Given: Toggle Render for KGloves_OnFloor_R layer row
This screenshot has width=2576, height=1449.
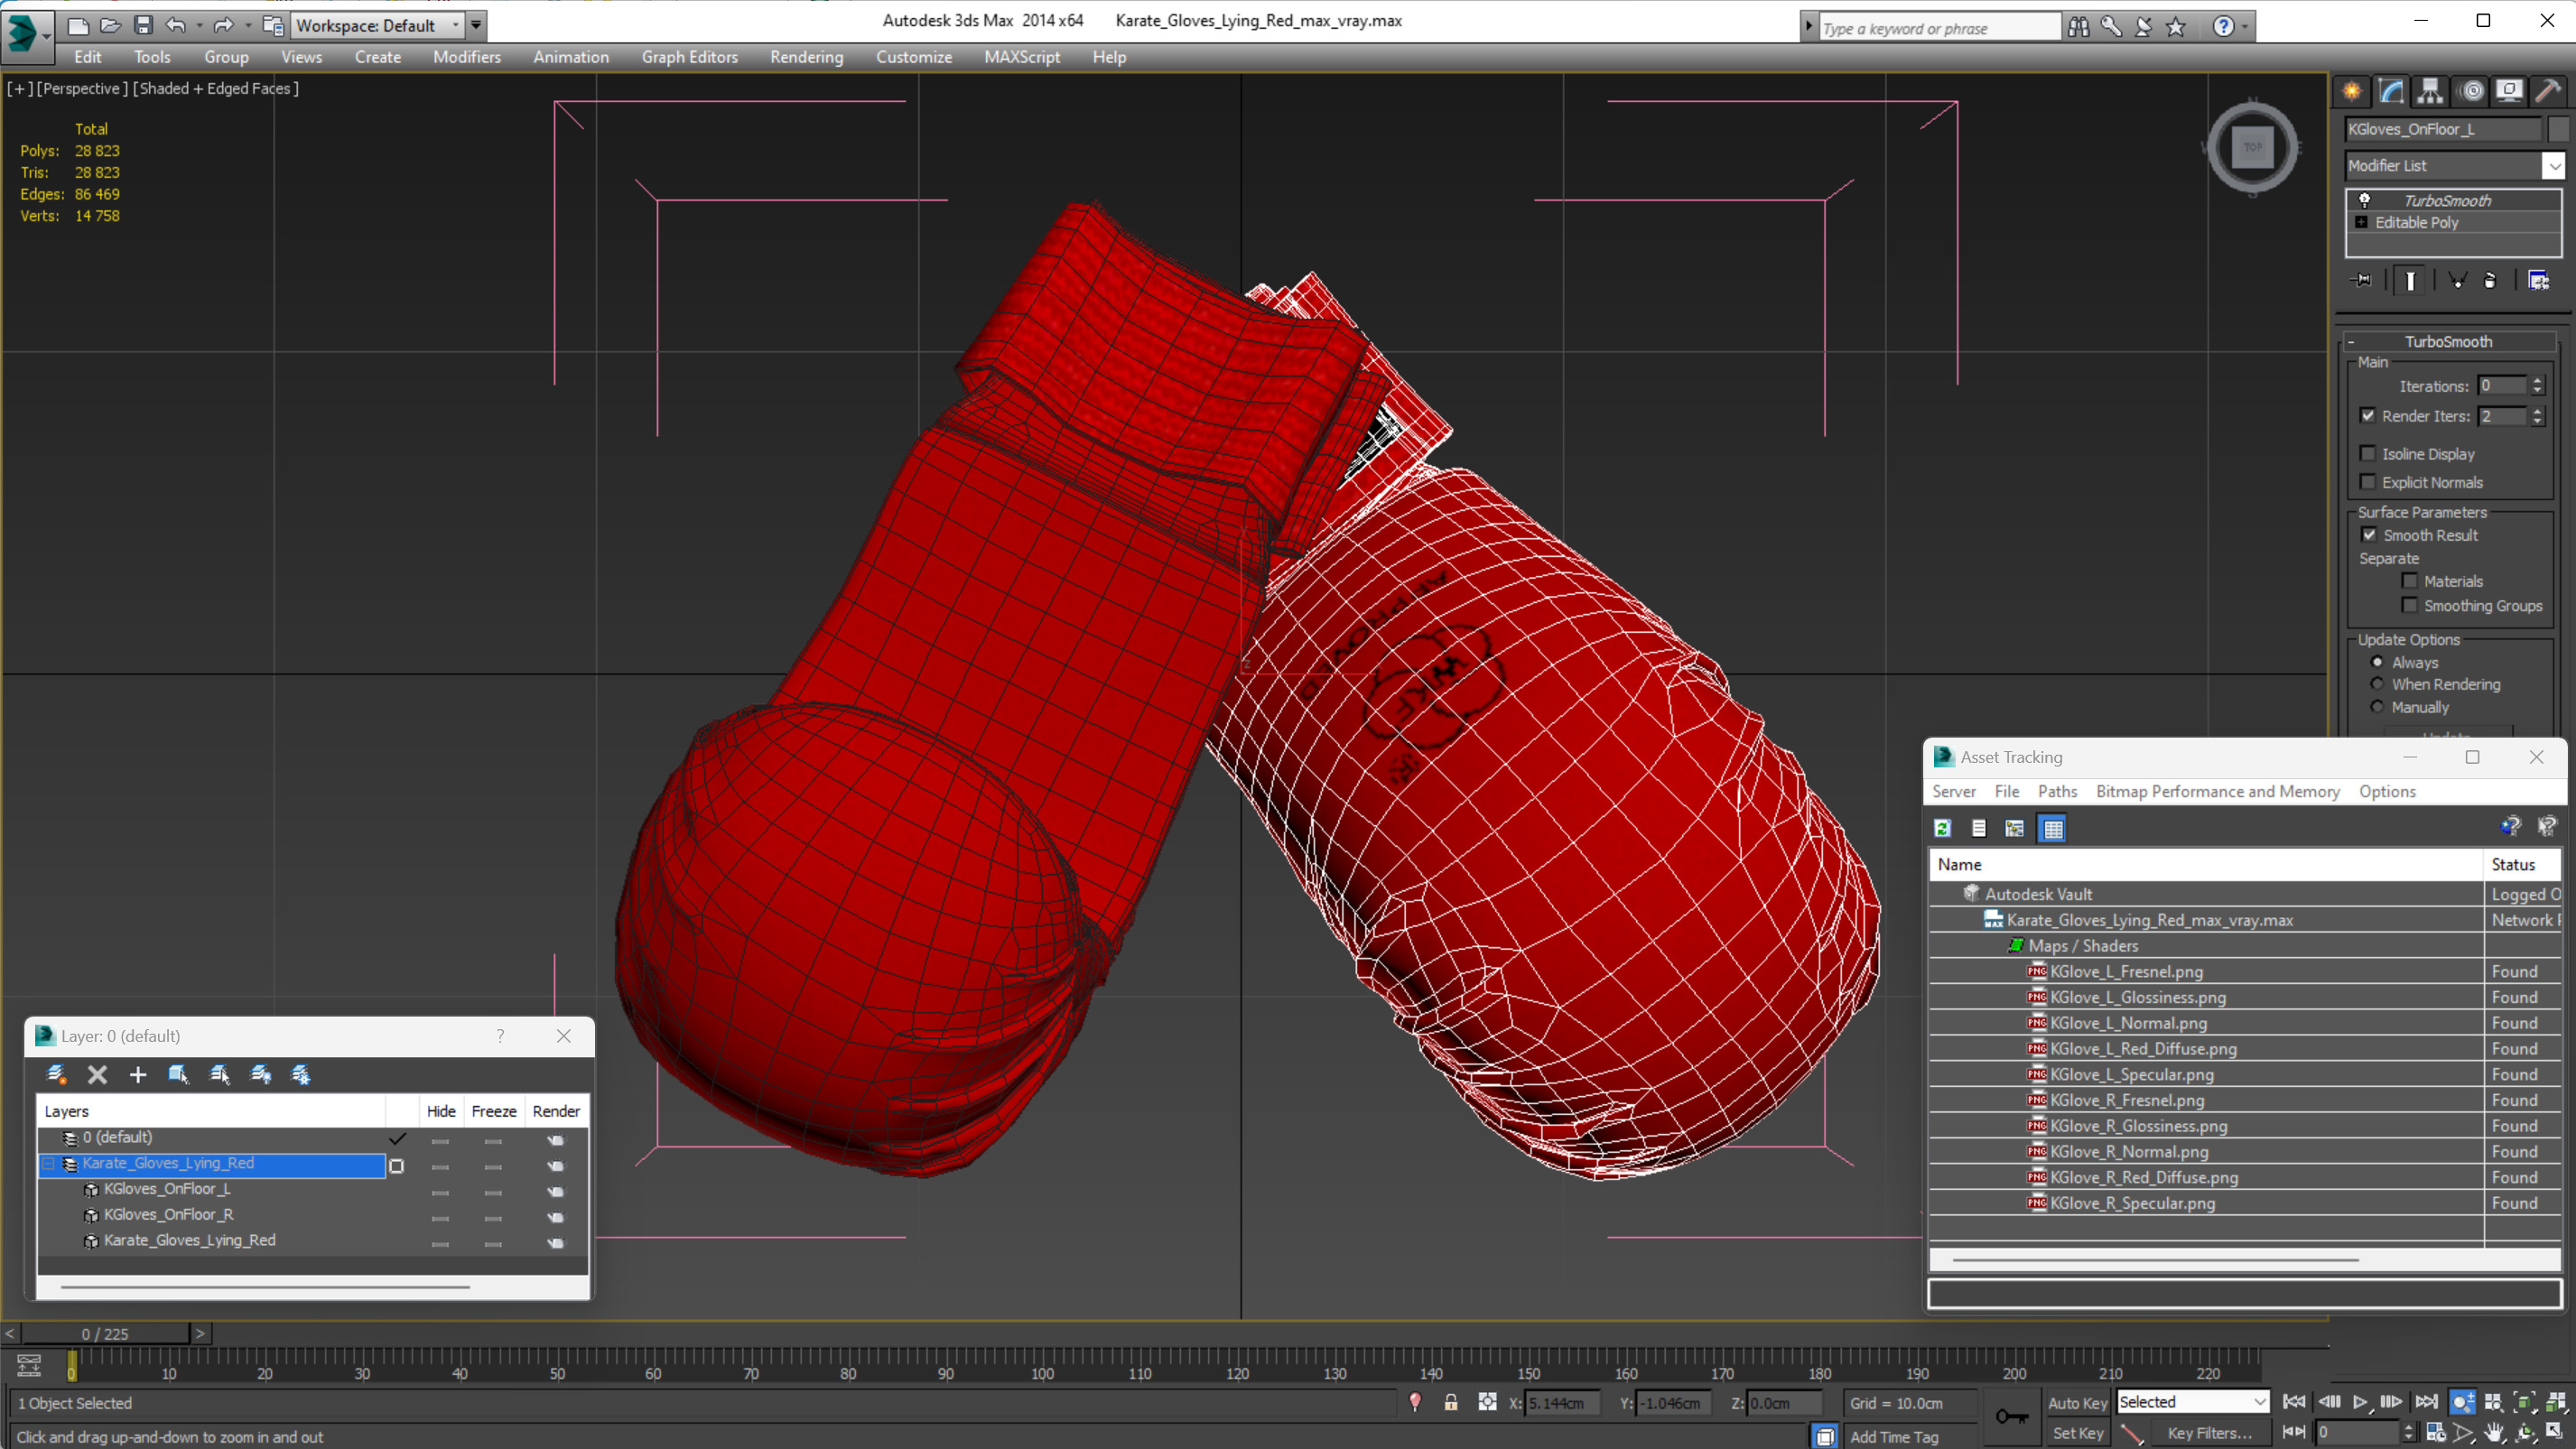Looking at the screenshot, I should coord(556,1216).
